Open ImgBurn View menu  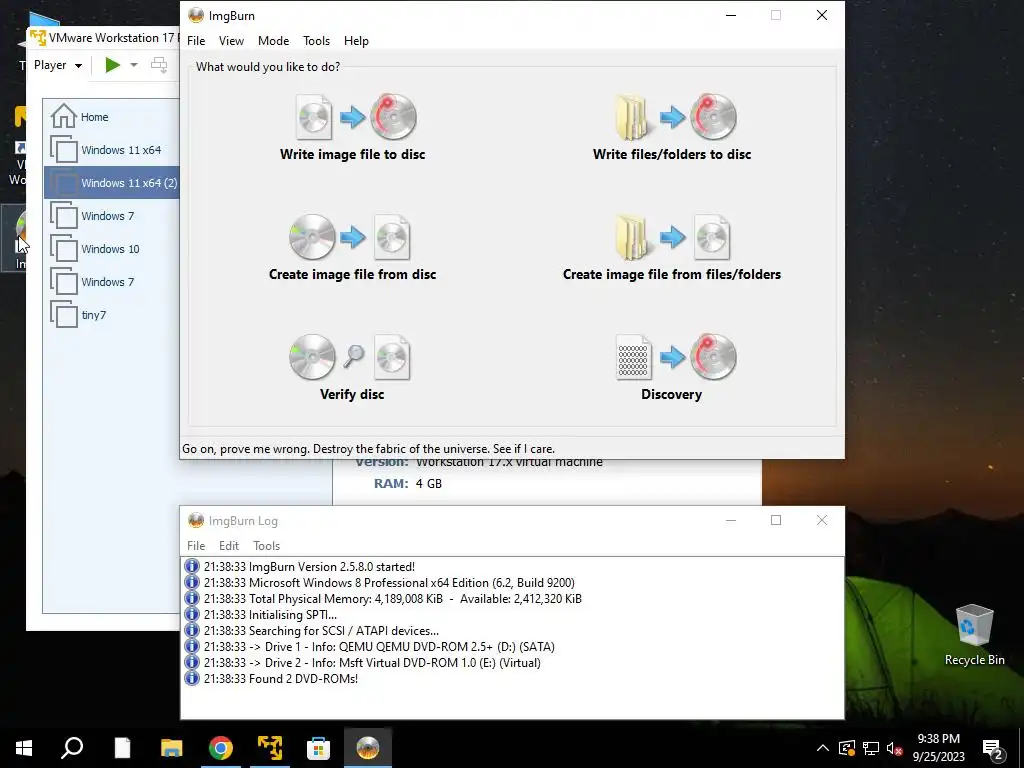[231, 40]
